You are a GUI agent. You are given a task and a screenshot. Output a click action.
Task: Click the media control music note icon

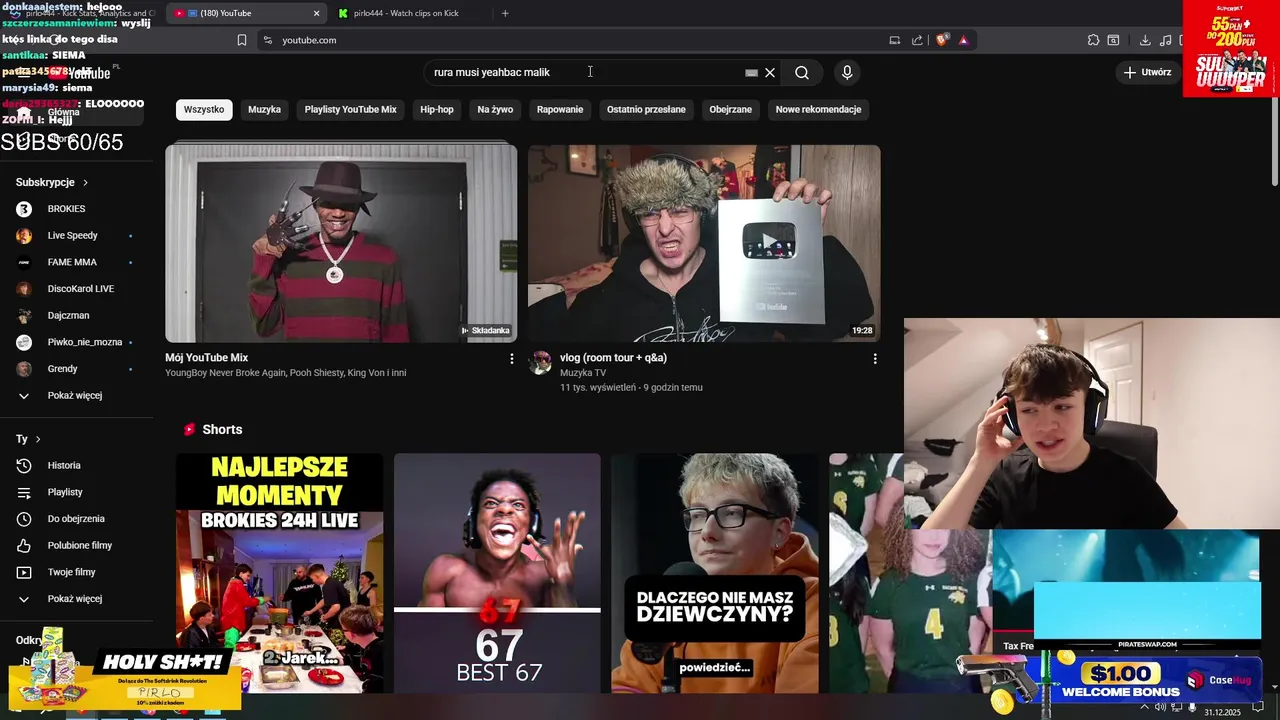pyautogui.click(x=1166, y=40)
